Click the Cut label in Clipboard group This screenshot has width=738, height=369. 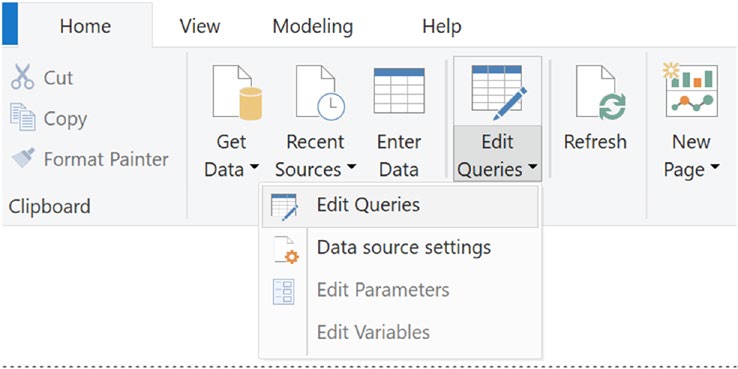point(58,78)
